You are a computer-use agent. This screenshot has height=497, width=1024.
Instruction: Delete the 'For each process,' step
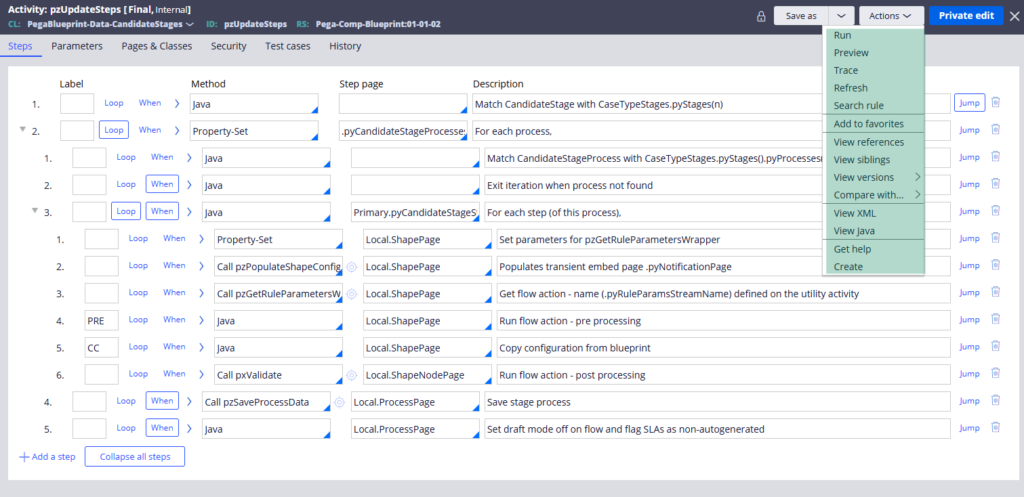point(995,130)
